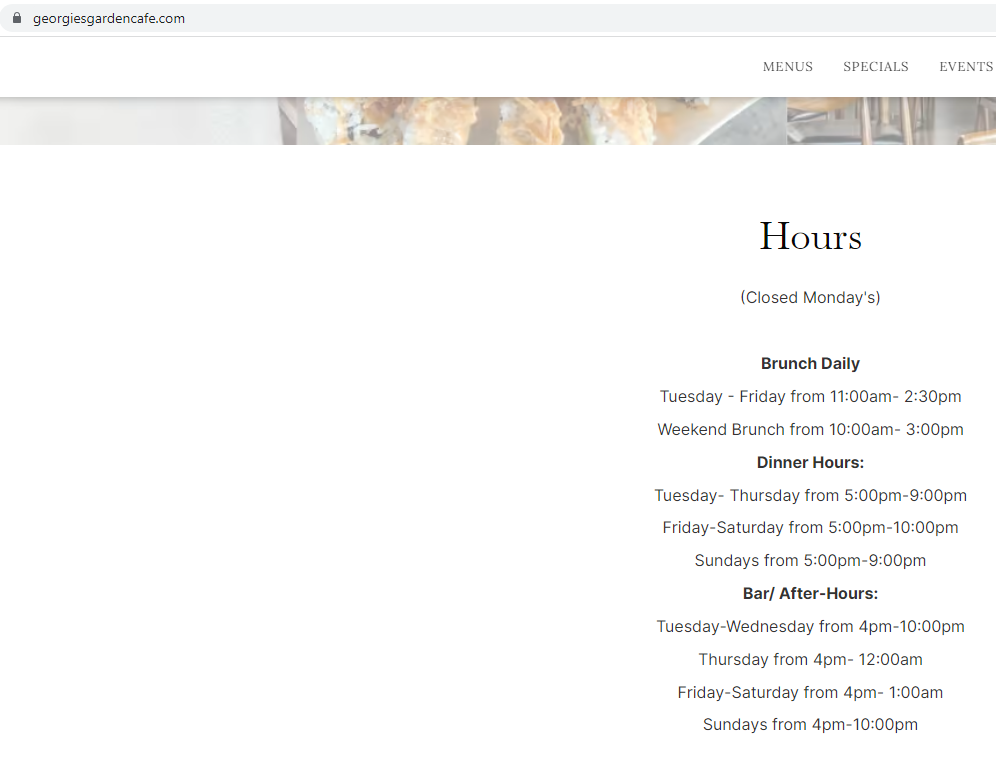Click Sundays 4pm-10:00pm bar hours

point(810,725)
